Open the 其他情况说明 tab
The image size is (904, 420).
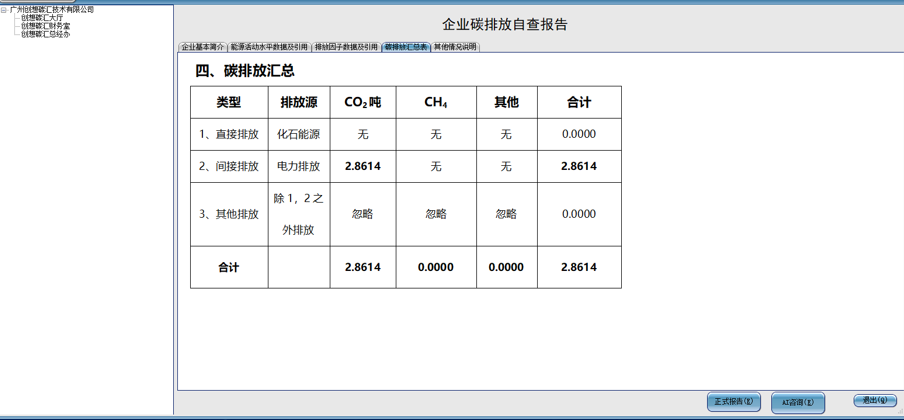click(x=455, y=47)
